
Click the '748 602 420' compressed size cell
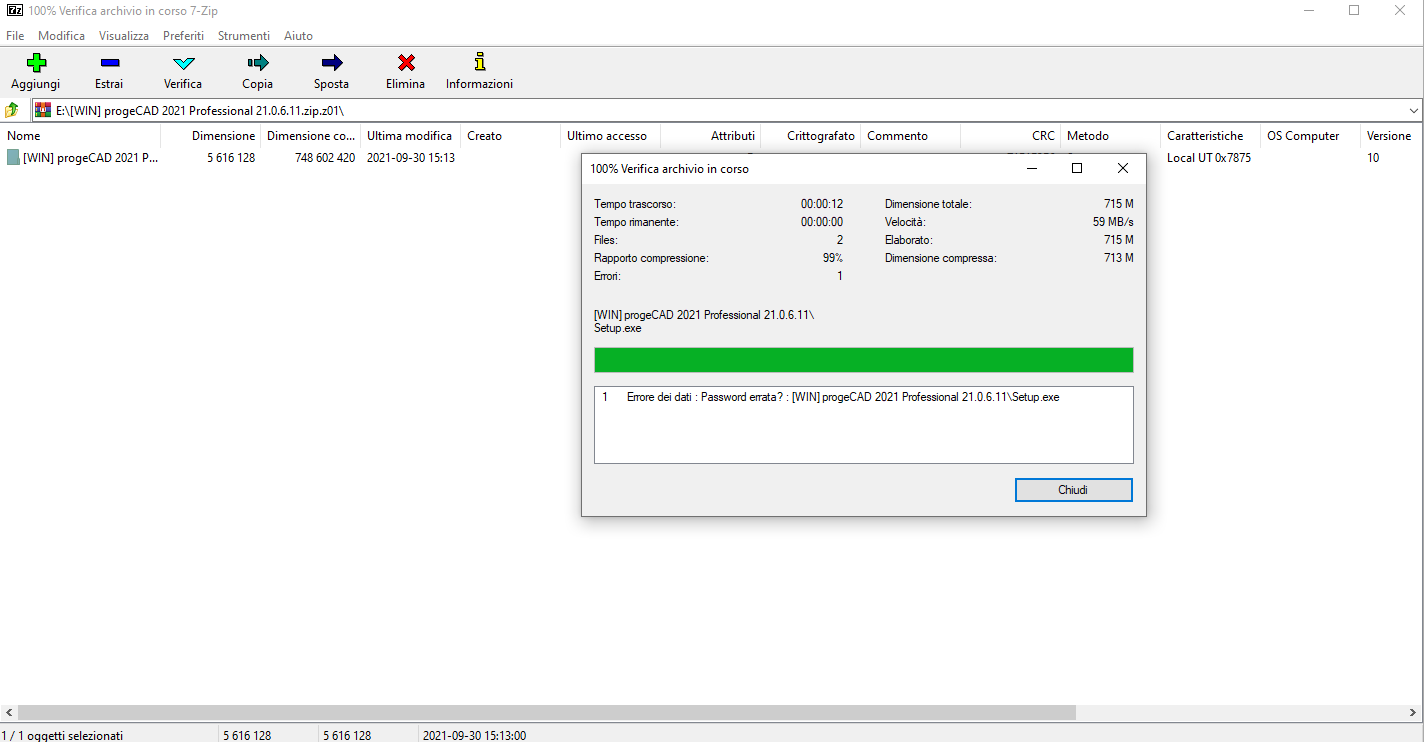324,158
